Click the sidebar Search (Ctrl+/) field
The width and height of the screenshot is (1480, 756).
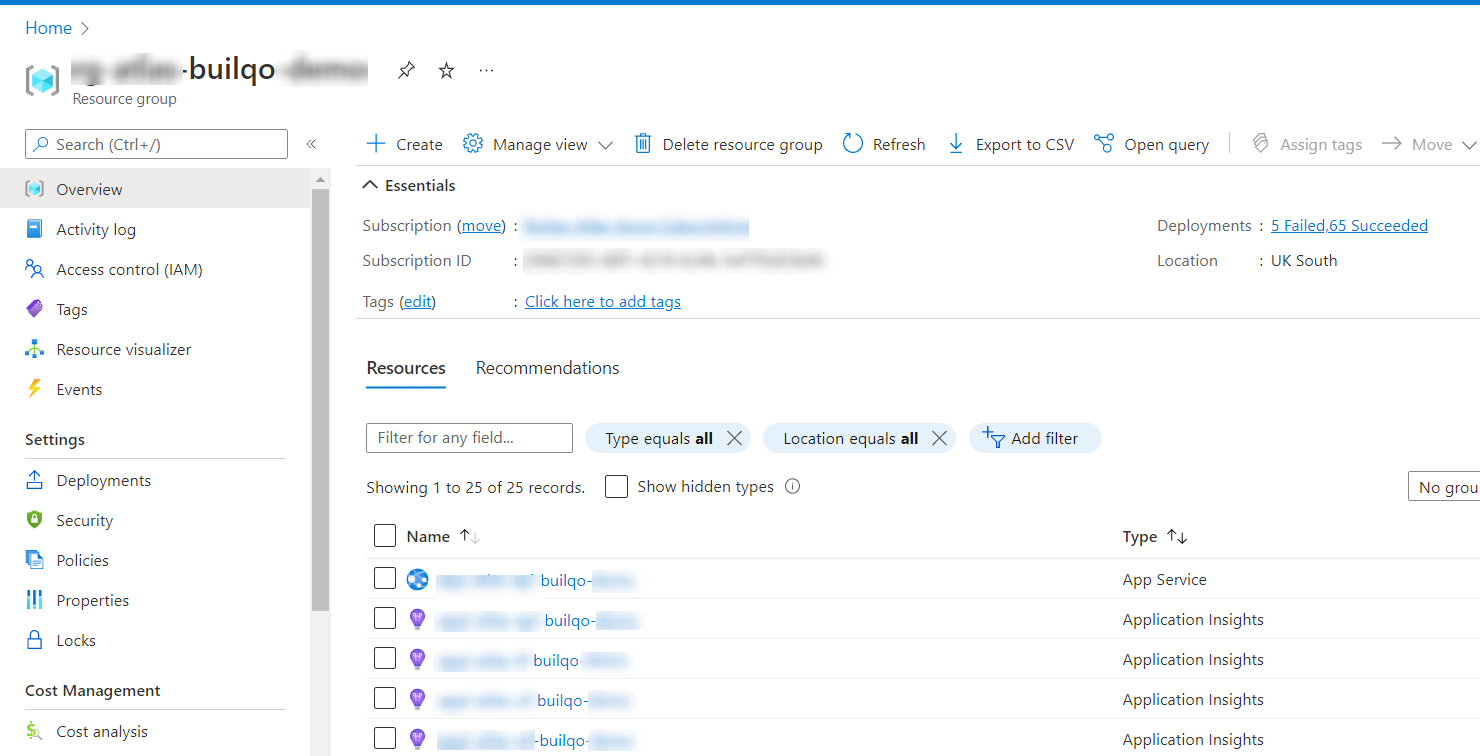tap(156, 144)
